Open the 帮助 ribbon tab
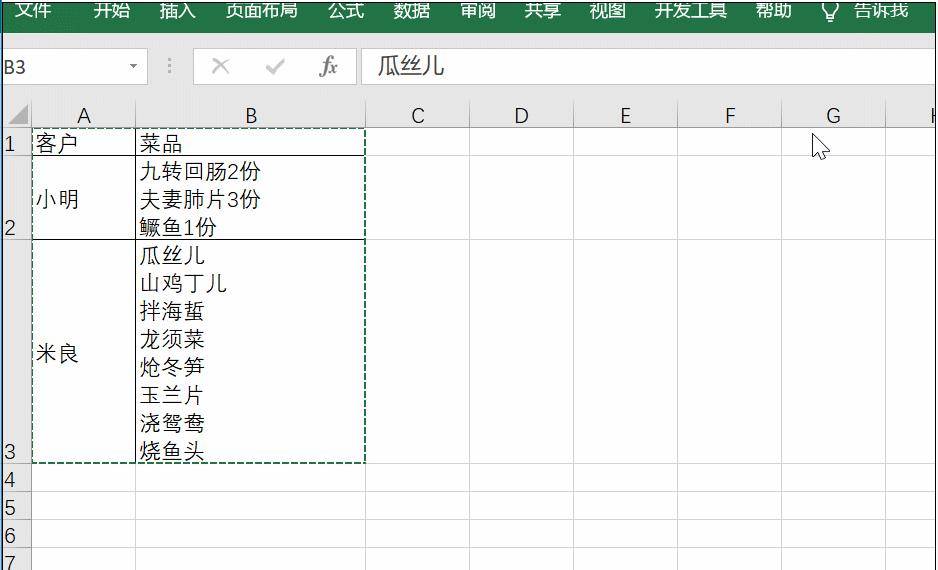This screenshot has height=570, width=938. 773,10
